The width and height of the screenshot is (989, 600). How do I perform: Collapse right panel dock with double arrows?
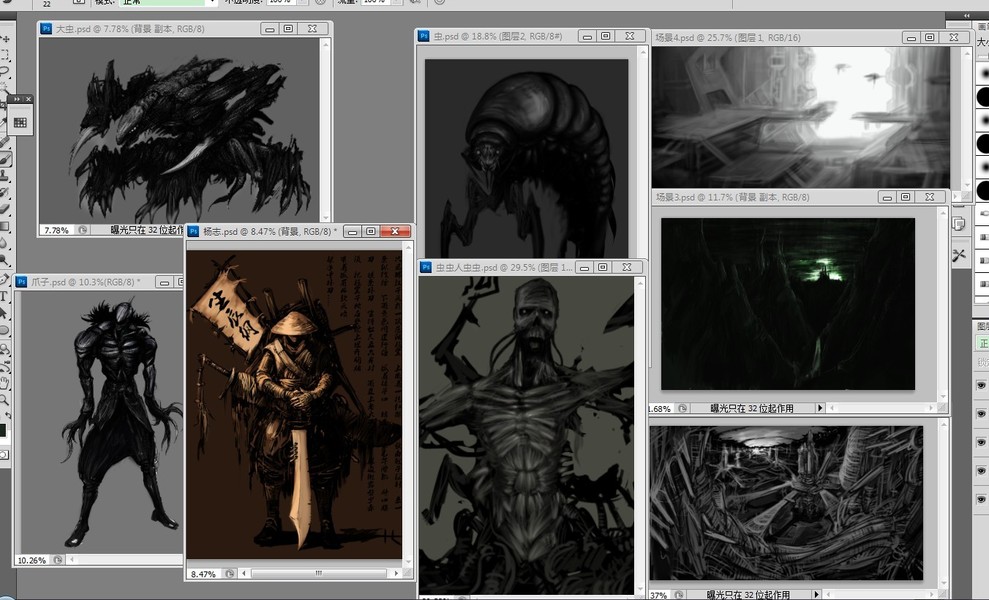click(x=966, y=16)
